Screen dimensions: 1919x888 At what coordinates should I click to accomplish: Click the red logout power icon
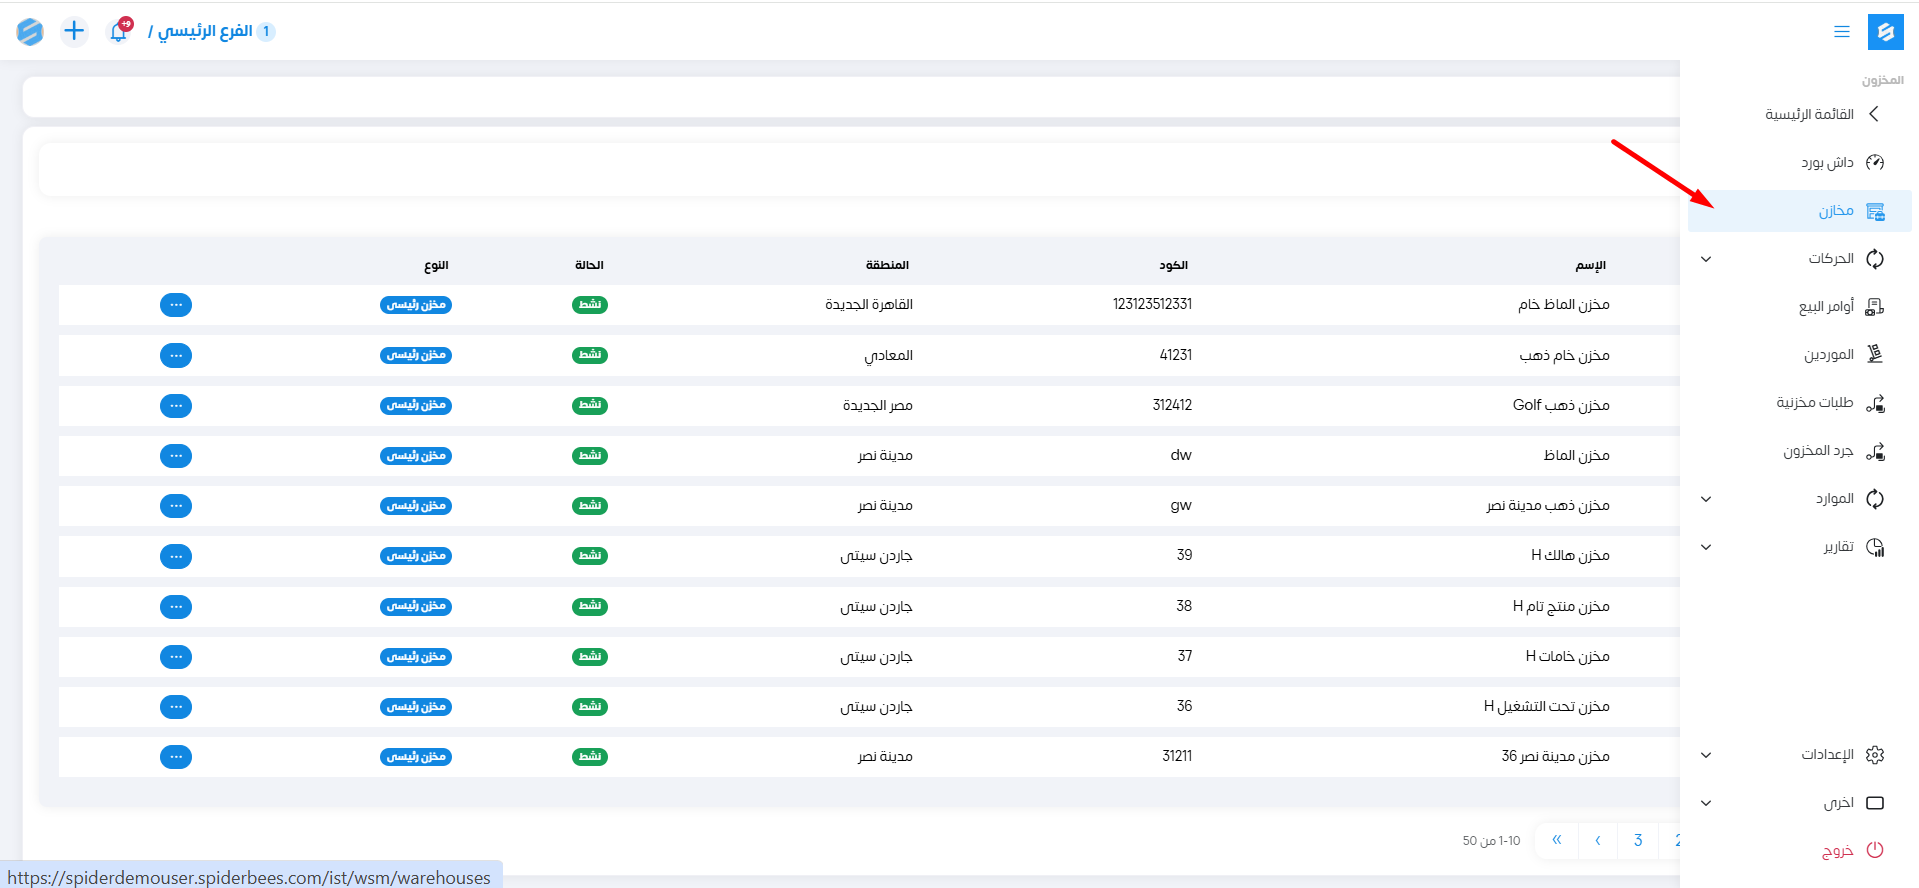tap(1875, 851)
